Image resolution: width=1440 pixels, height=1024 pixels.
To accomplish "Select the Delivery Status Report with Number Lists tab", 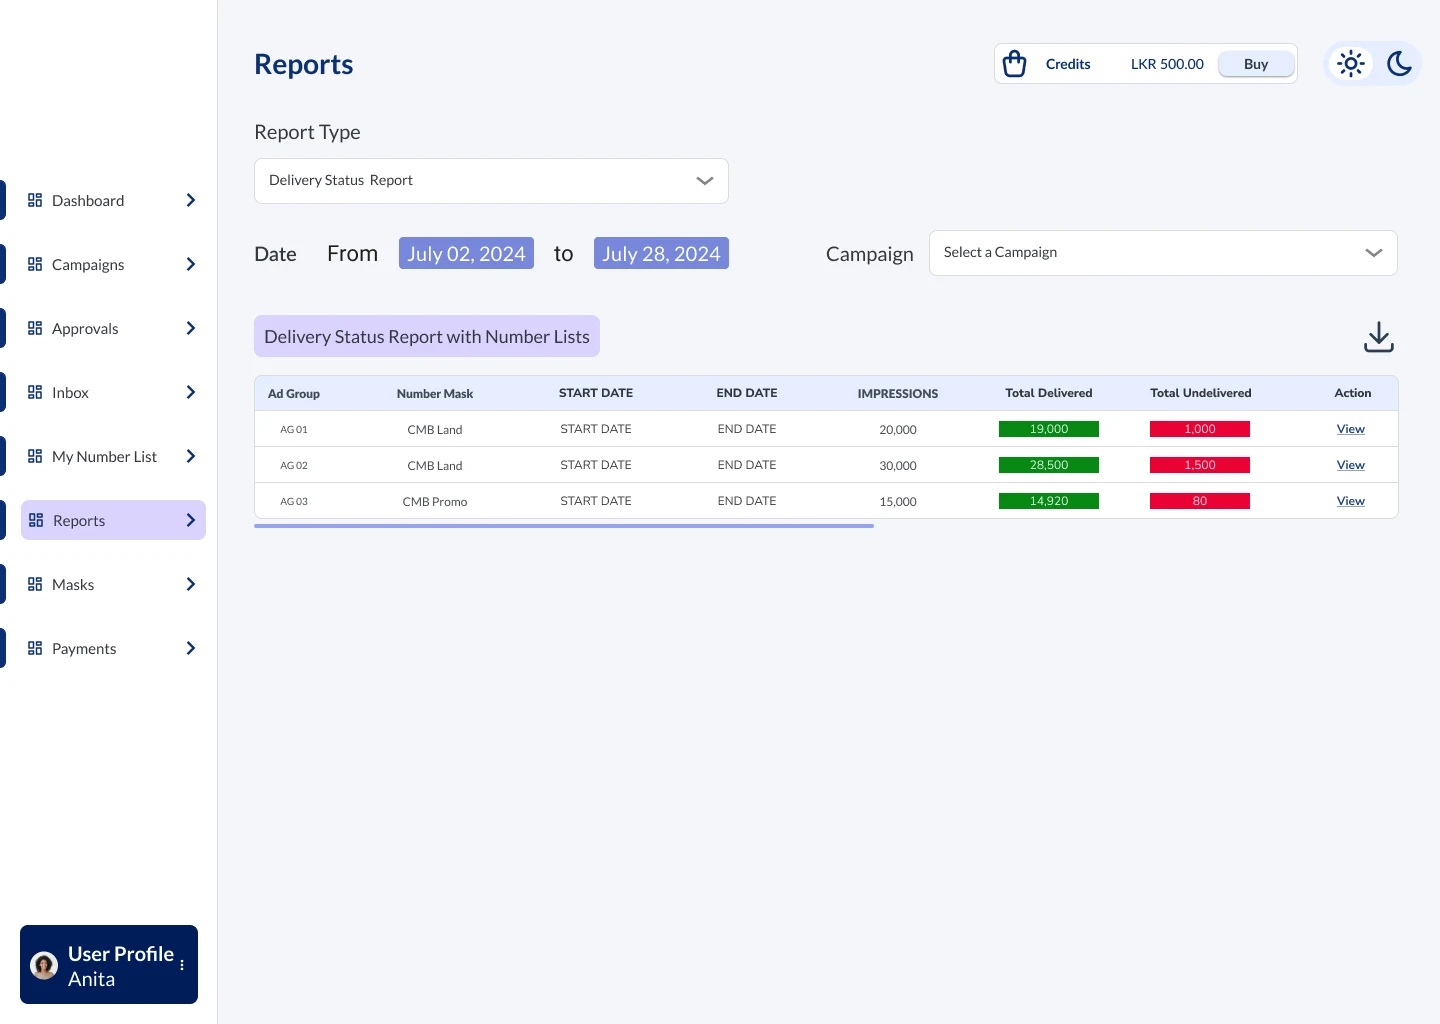I will click(427, 337).
